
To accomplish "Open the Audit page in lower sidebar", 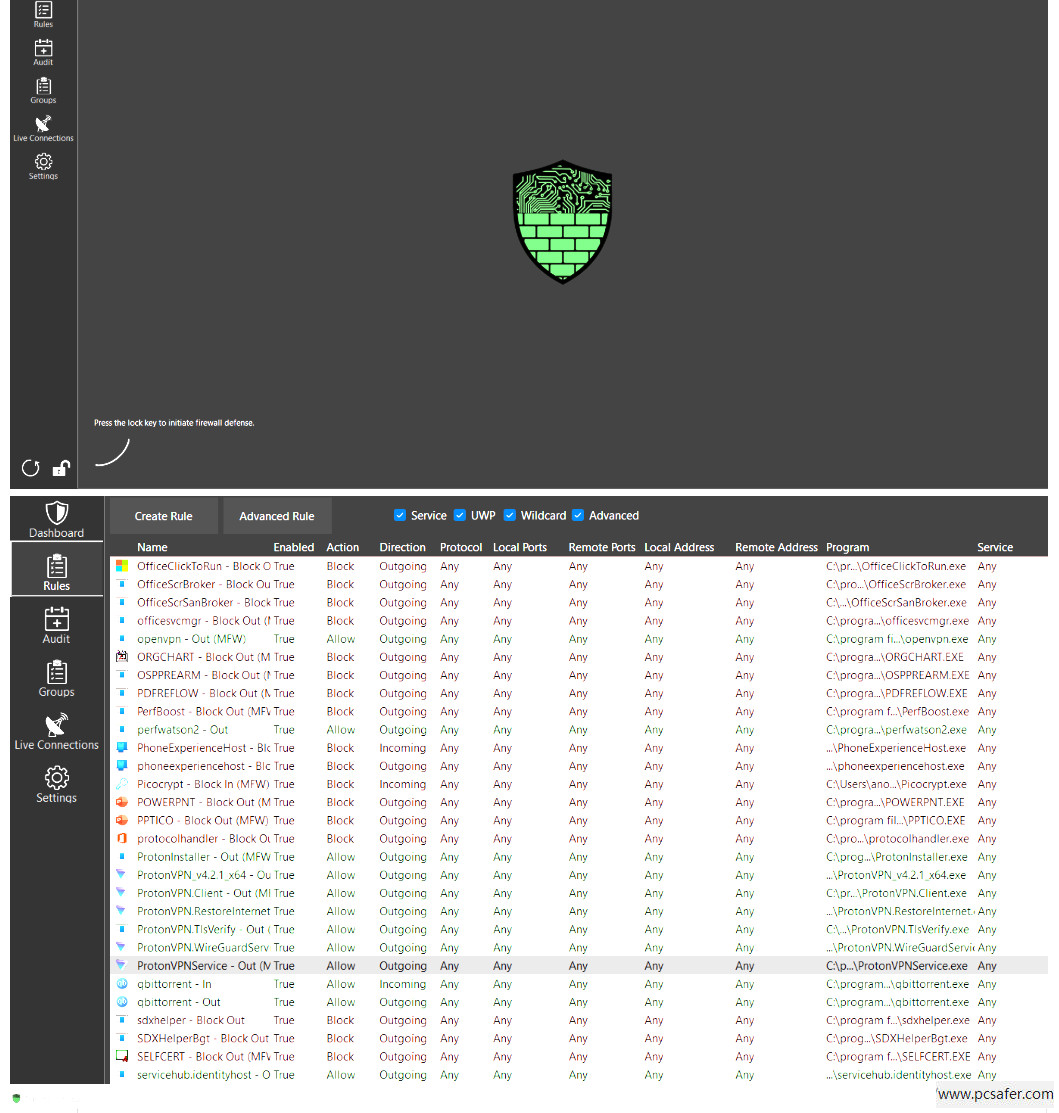I will pos(57,626).
